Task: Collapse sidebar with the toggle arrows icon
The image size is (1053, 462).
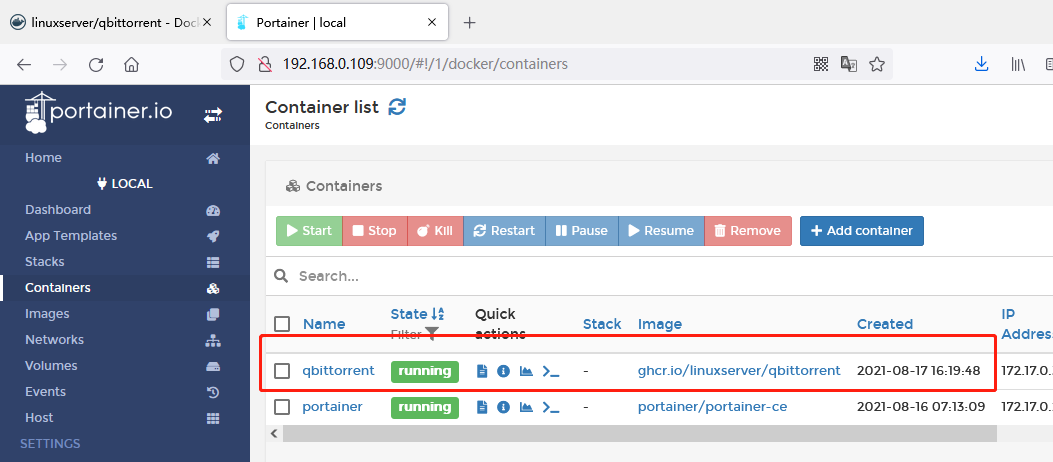Action: pos(213,115)
